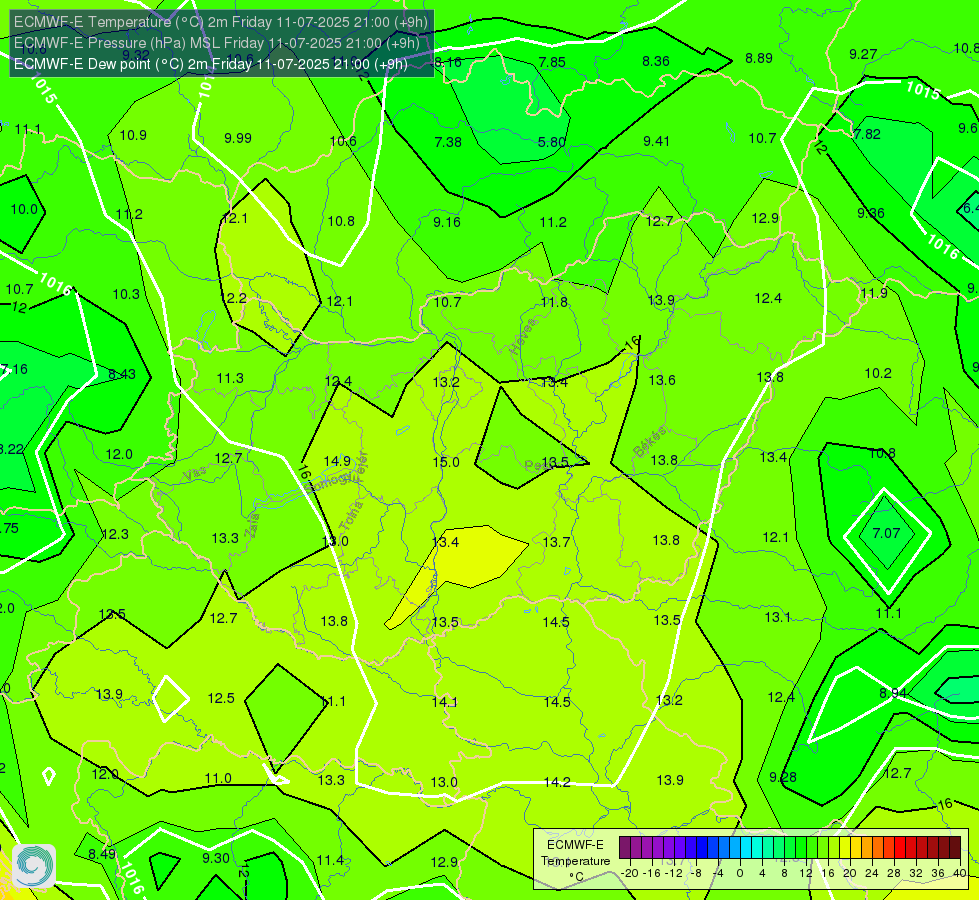Select the ECMWF-E Dew point 2m legend line

pos(211,64)
